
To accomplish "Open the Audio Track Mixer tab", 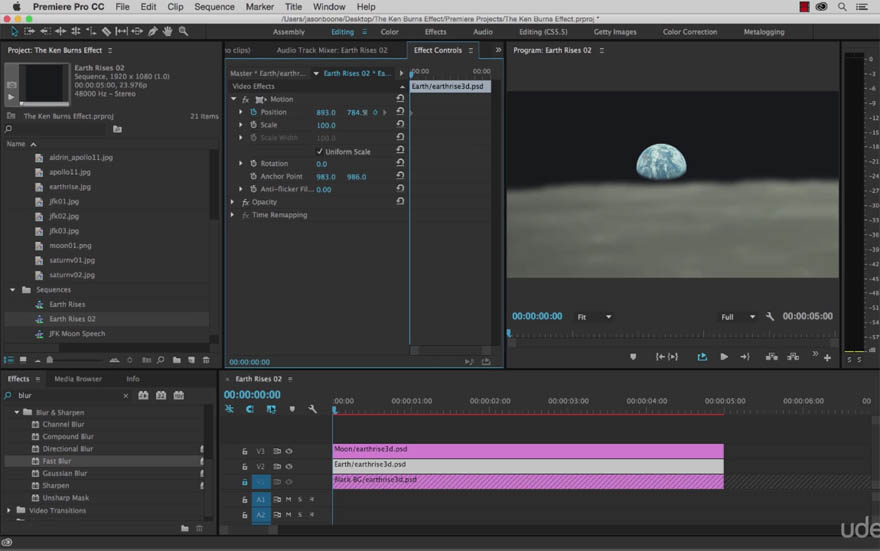I will tap(332, 50).
